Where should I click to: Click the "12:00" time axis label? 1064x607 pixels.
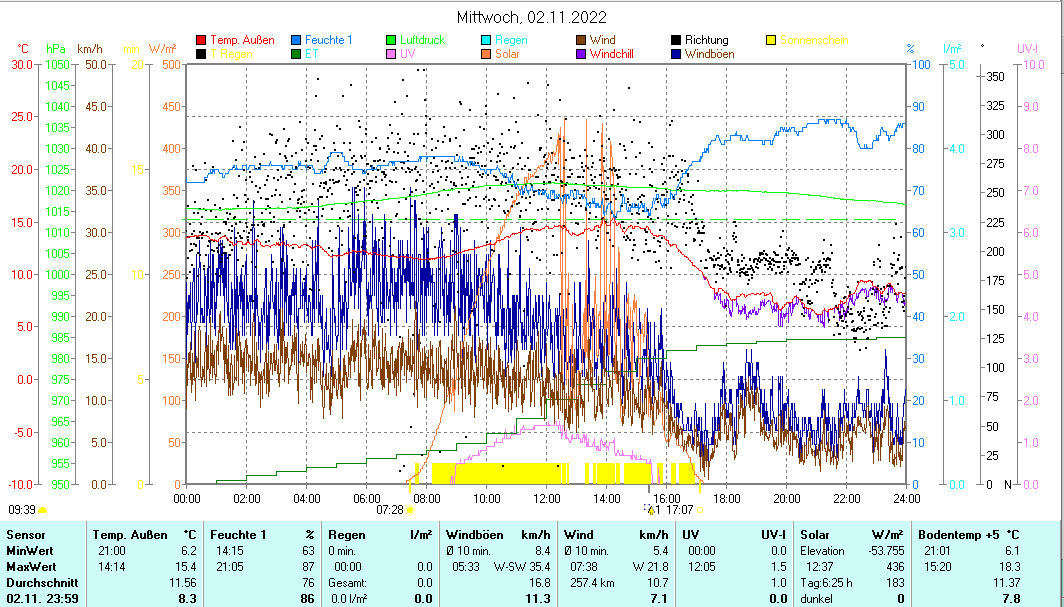546,499
